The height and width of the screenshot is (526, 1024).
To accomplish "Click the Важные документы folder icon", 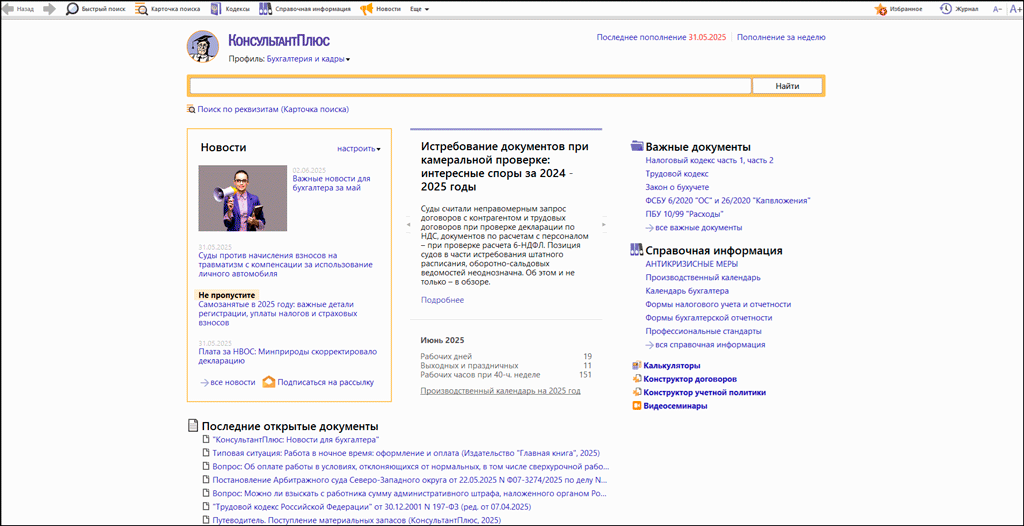I will [x=637, y=146].
